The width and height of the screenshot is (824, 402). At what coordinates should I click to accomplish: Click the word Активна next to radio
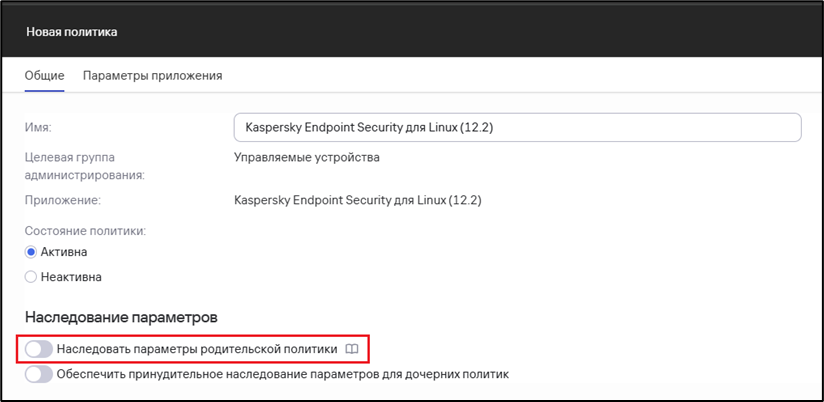(64, 252)
